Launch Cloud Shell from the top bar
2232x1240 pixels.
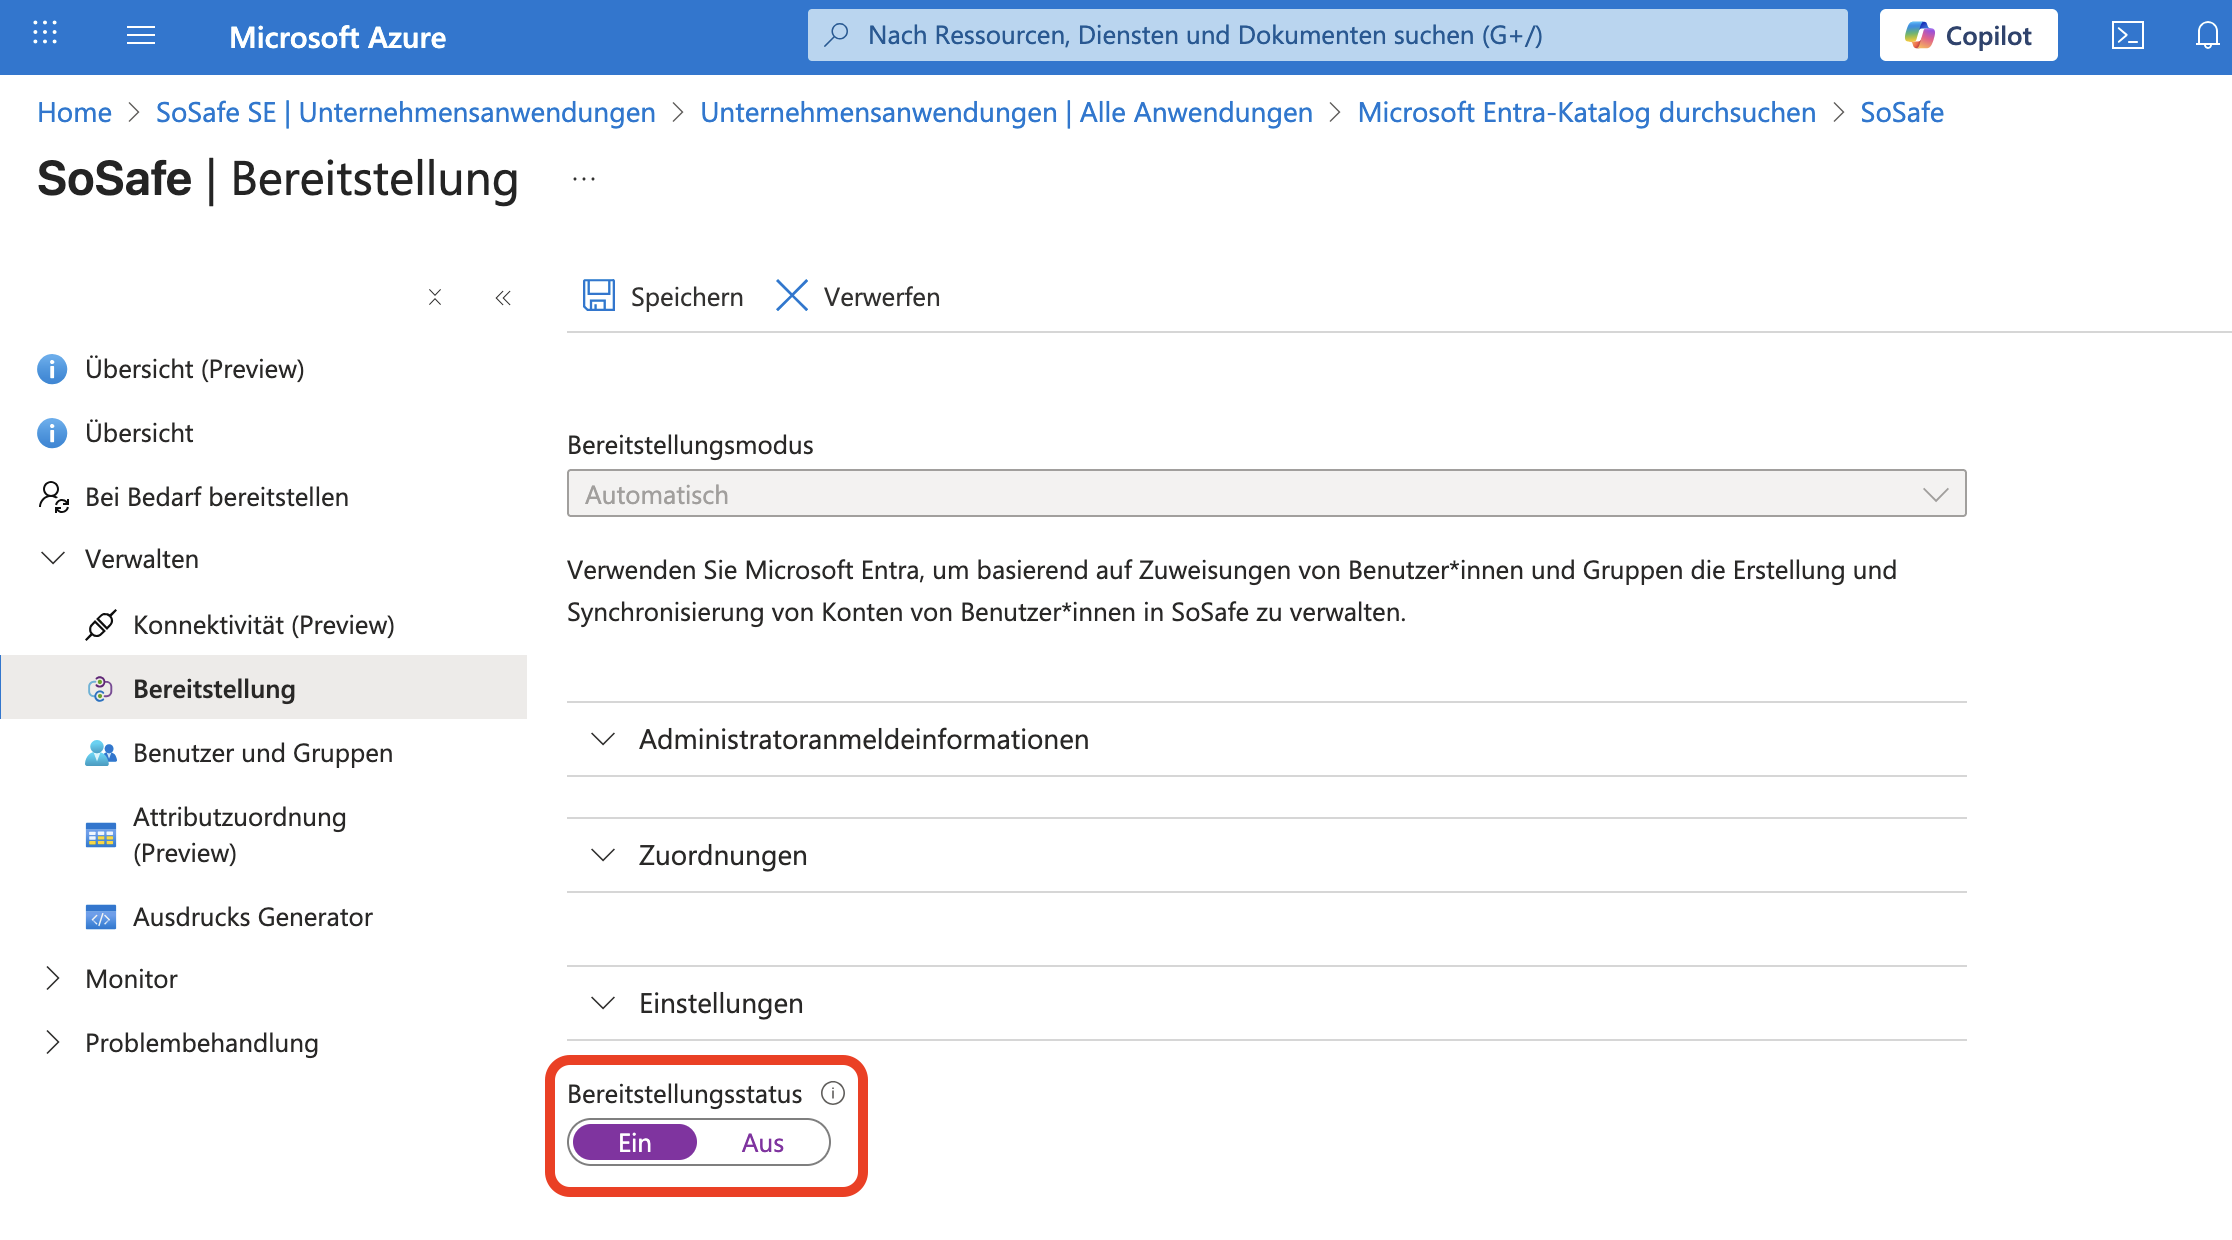coord(2127,36)
